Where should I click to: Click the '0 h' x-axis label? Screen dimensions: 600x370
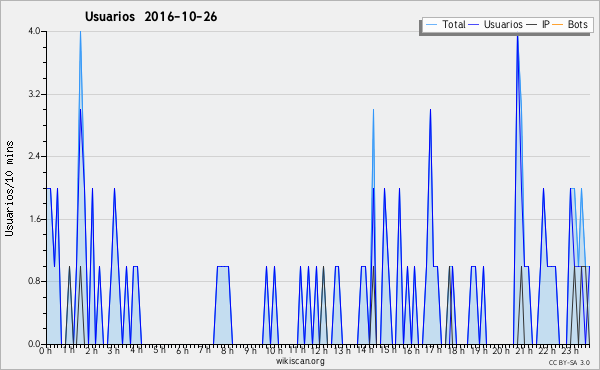click(x=46, y=350)
